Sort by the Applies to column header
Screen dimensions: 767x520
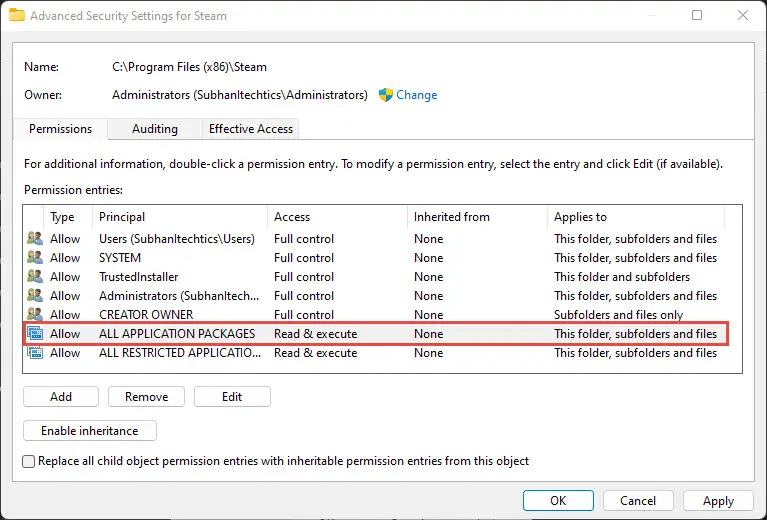click(x=635, y=217)
